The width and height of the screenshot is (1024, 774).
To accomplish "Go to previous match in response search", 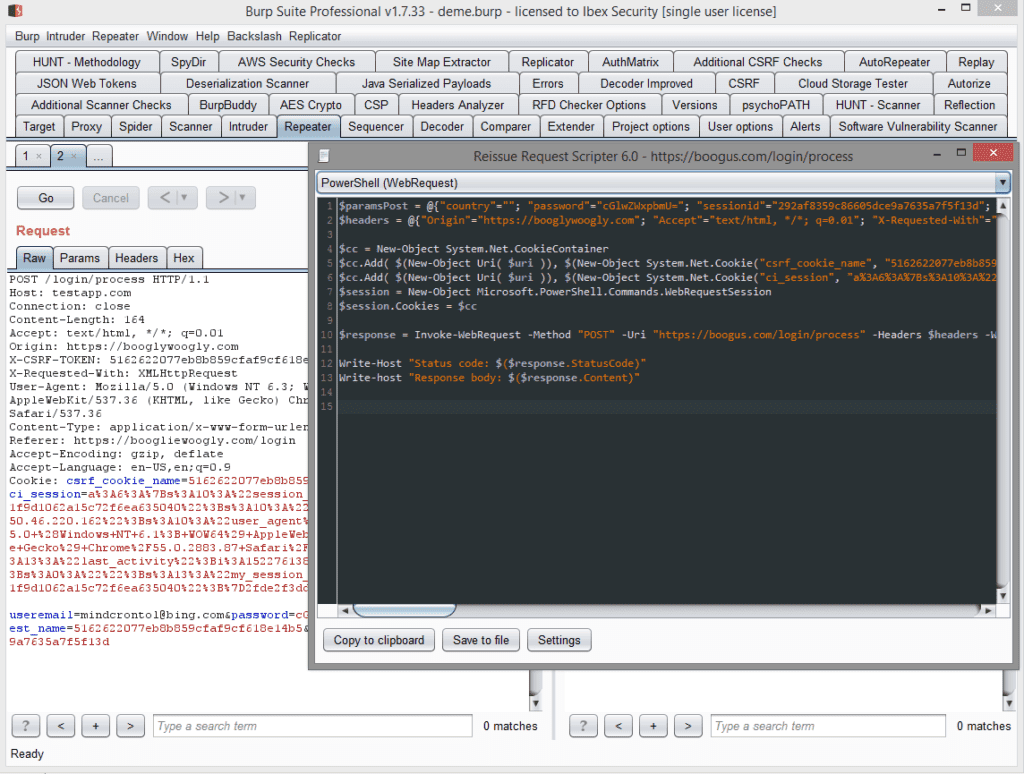I will click(618, 726).
